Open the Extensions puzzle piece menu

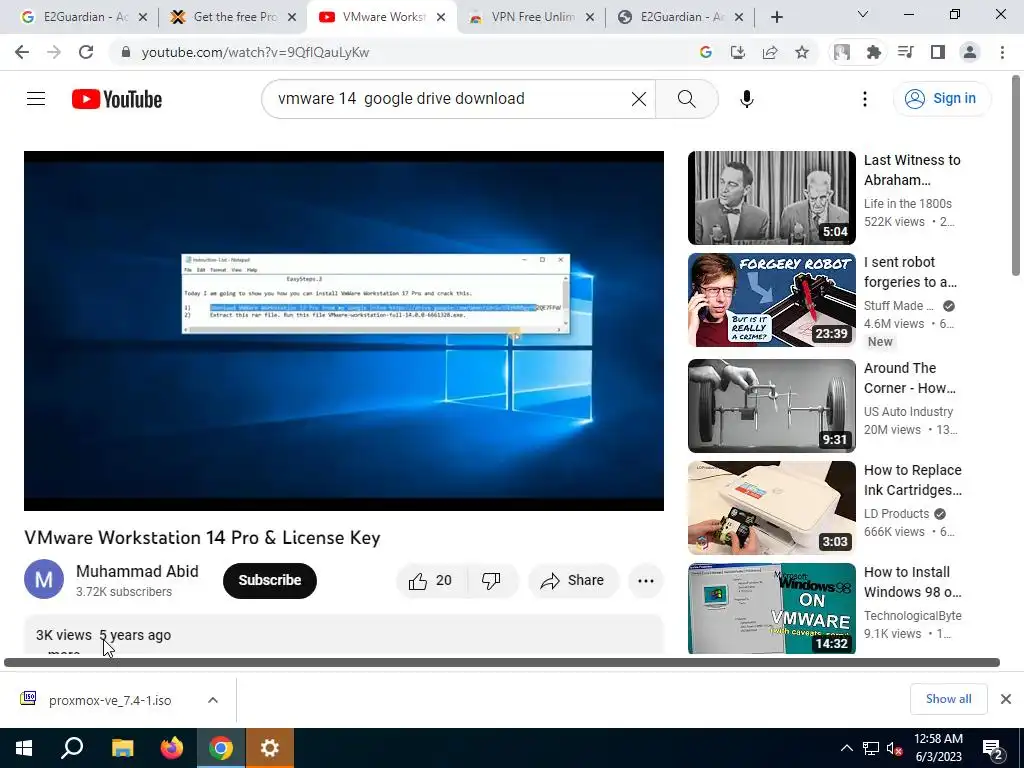[874, 52]
